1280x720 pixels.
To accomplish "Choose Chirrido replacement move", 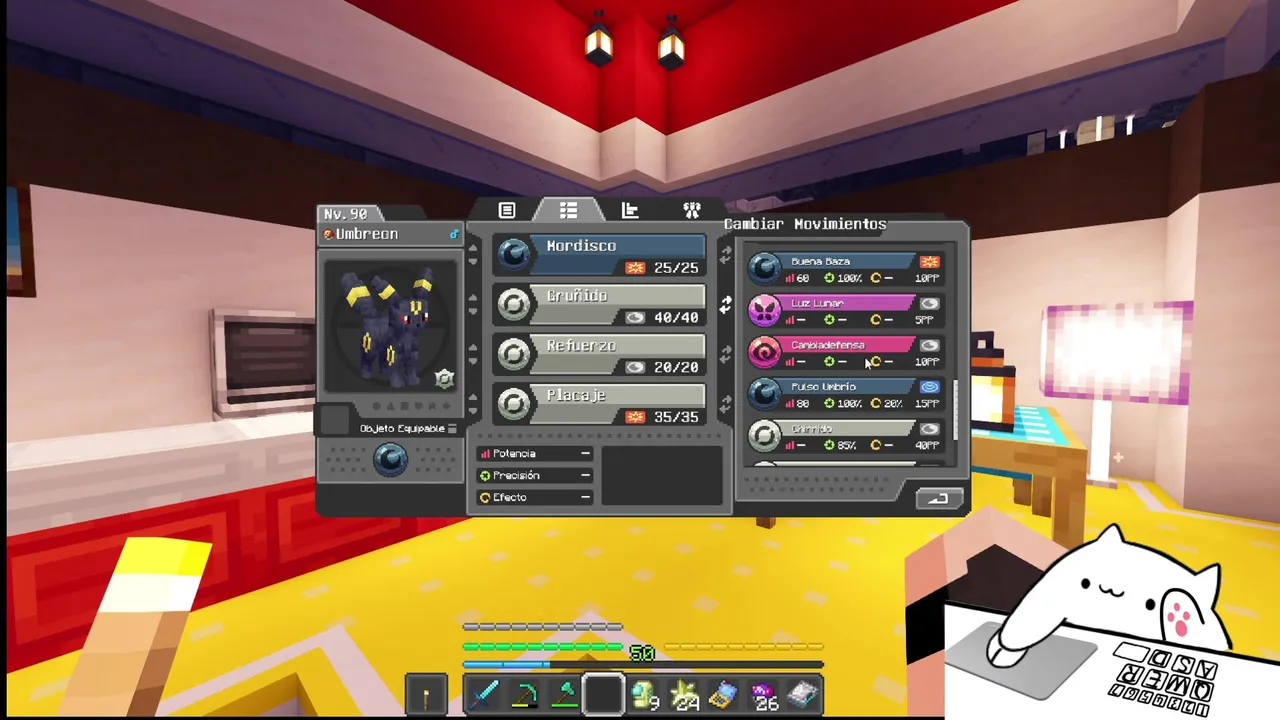I will [846, 437].
